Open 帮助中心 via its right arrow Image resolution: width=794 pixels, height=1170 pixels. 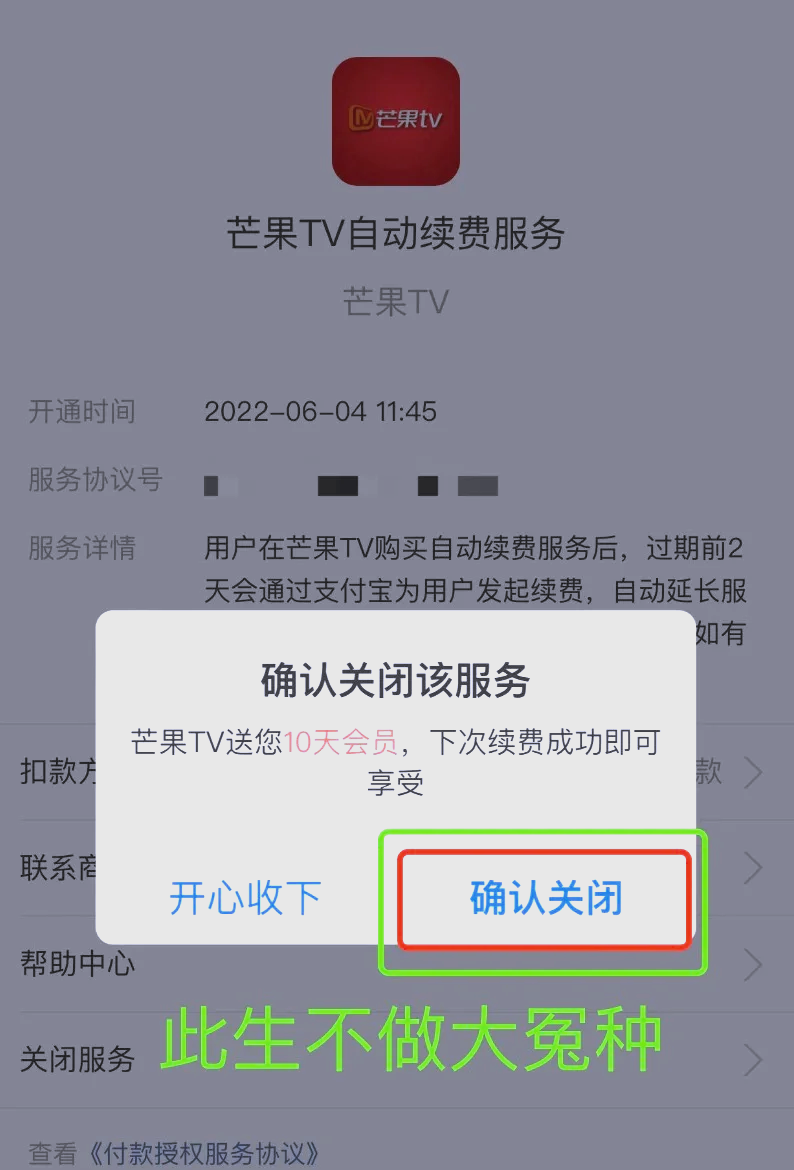point(754,965)
